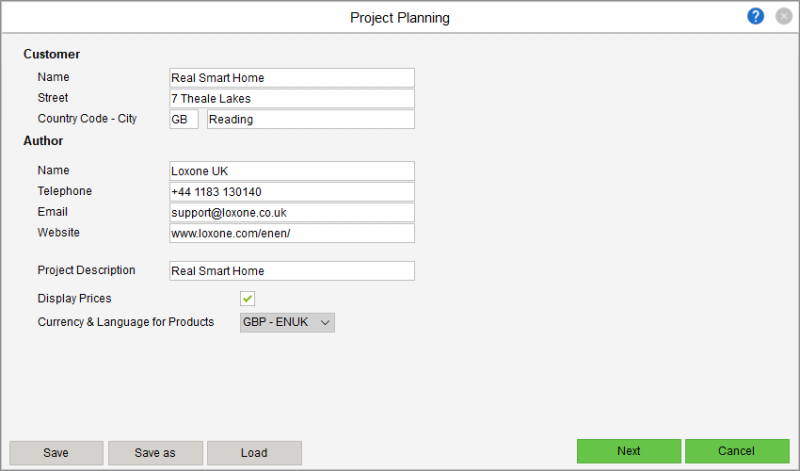Select the Country Code field containing GB
Screen dimensions: 800x471
point(183,120)
